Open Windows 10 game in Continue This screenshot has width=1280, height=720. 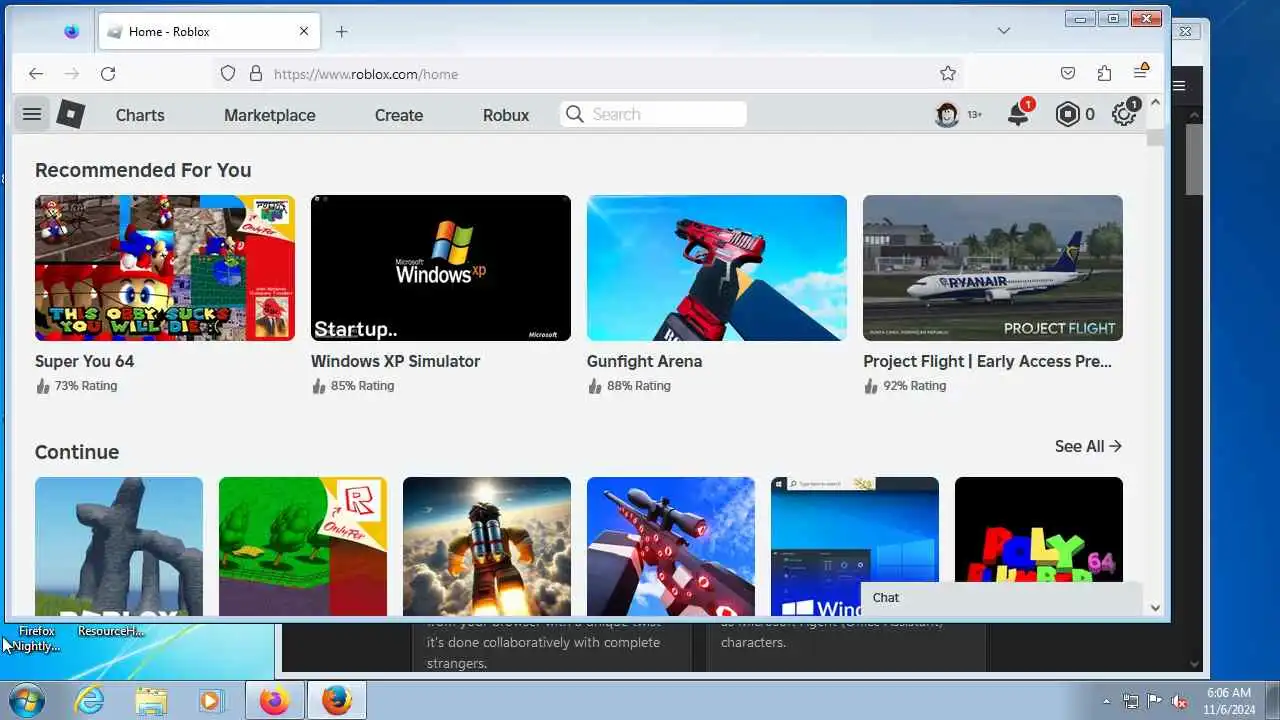[855, 530]
